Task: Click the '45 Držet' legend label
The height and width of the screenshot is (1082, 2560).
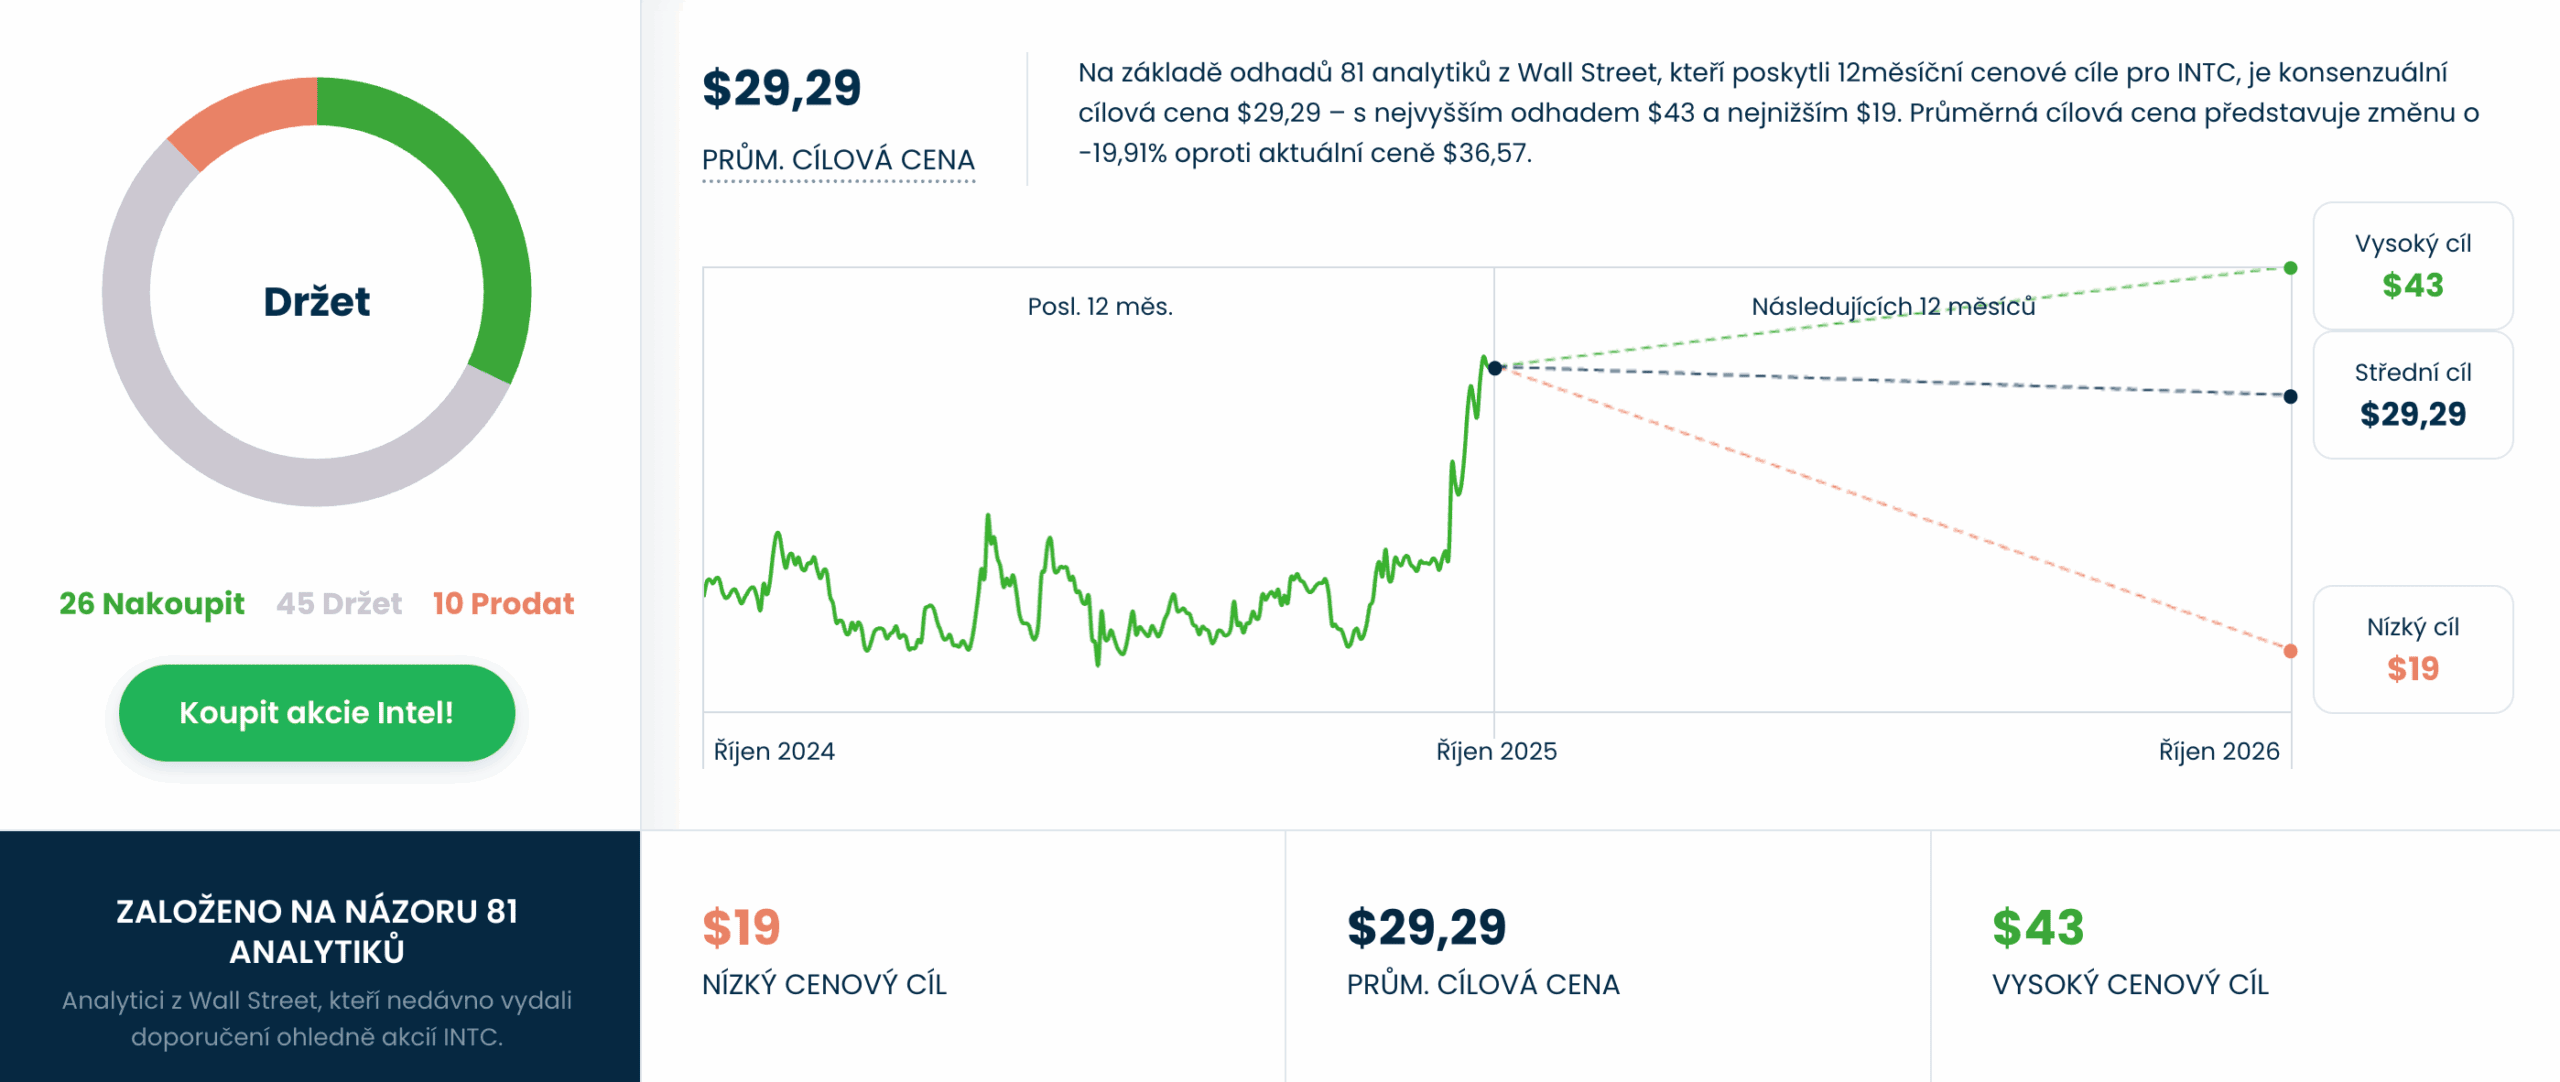Action: [x=339, y=604]
